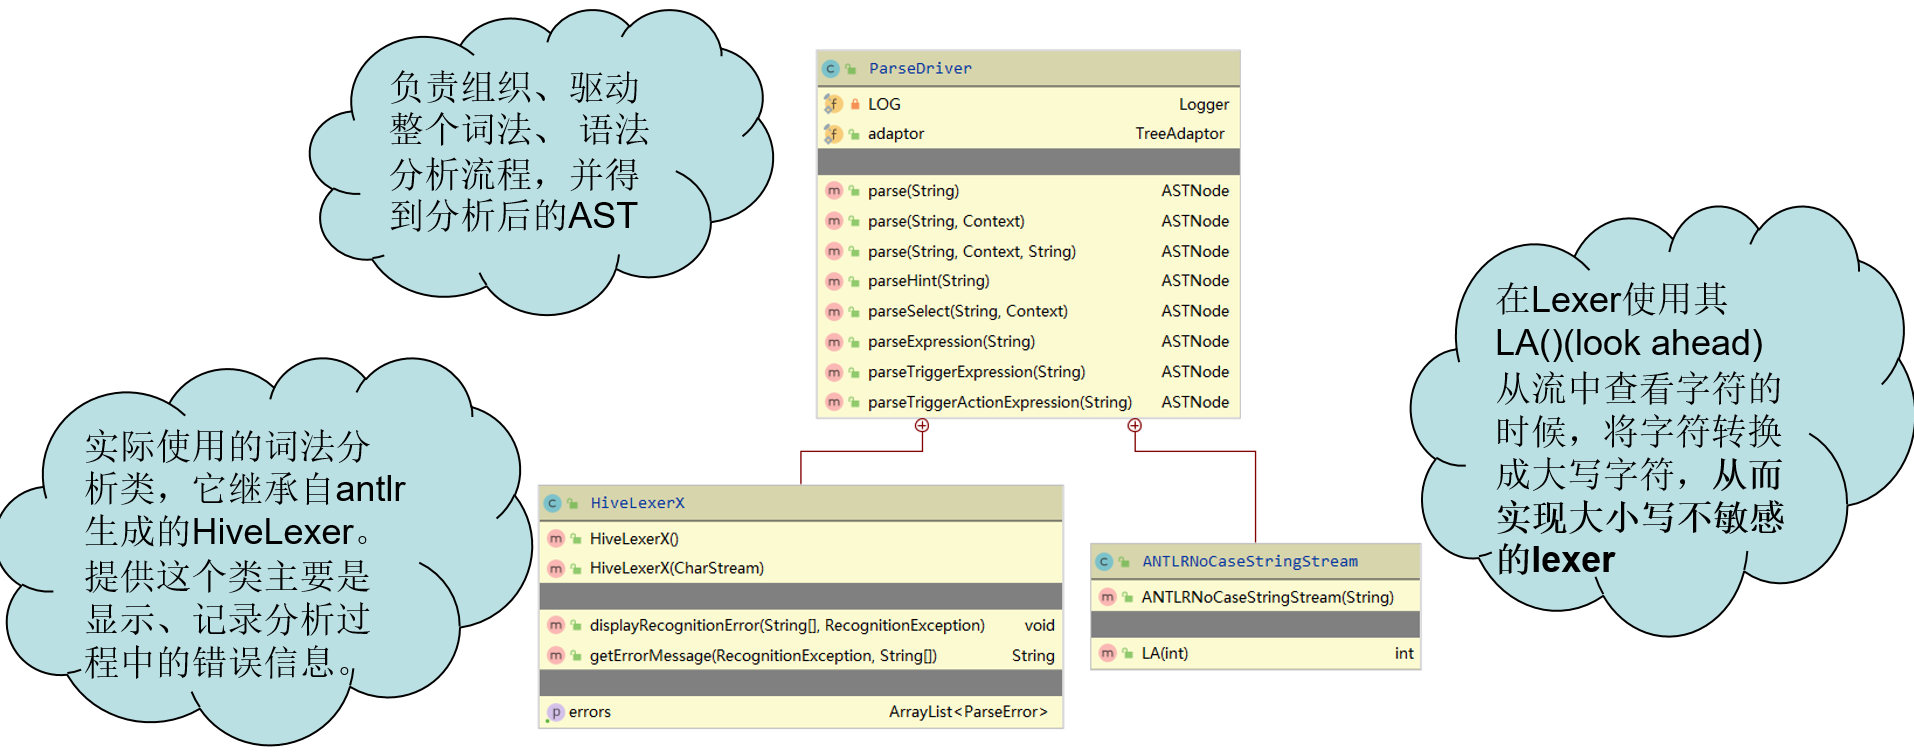Click method icon beside parse(String, Context)
The image size is (1914, 755).
tap(834, 221)
